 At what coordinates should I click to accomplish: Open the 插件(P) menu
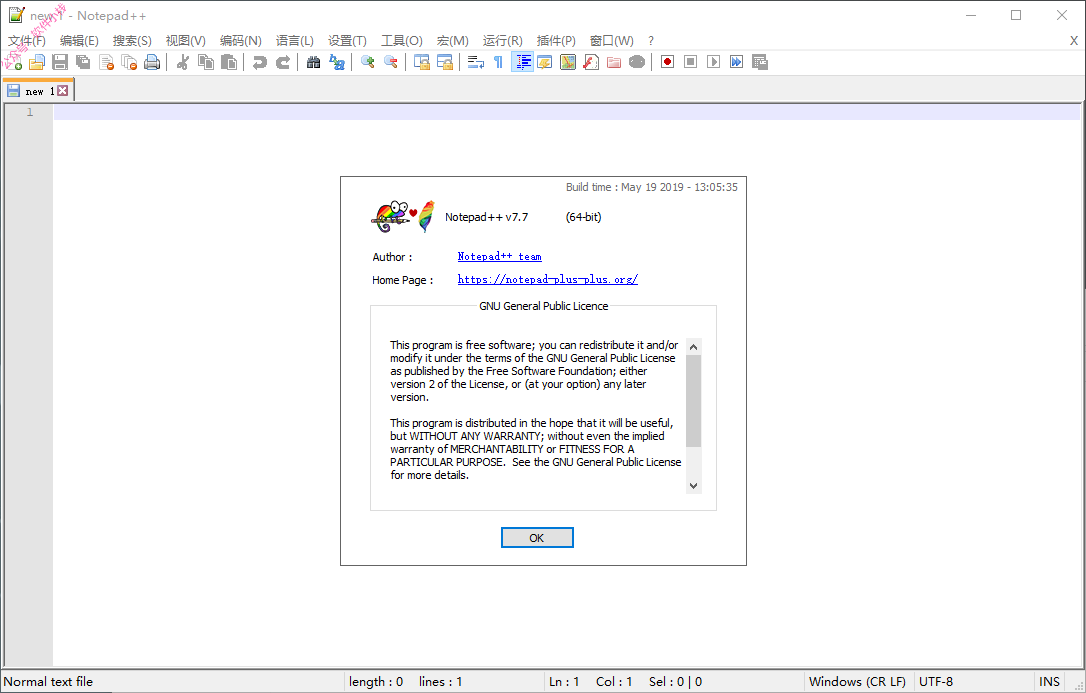click(556, 41)
